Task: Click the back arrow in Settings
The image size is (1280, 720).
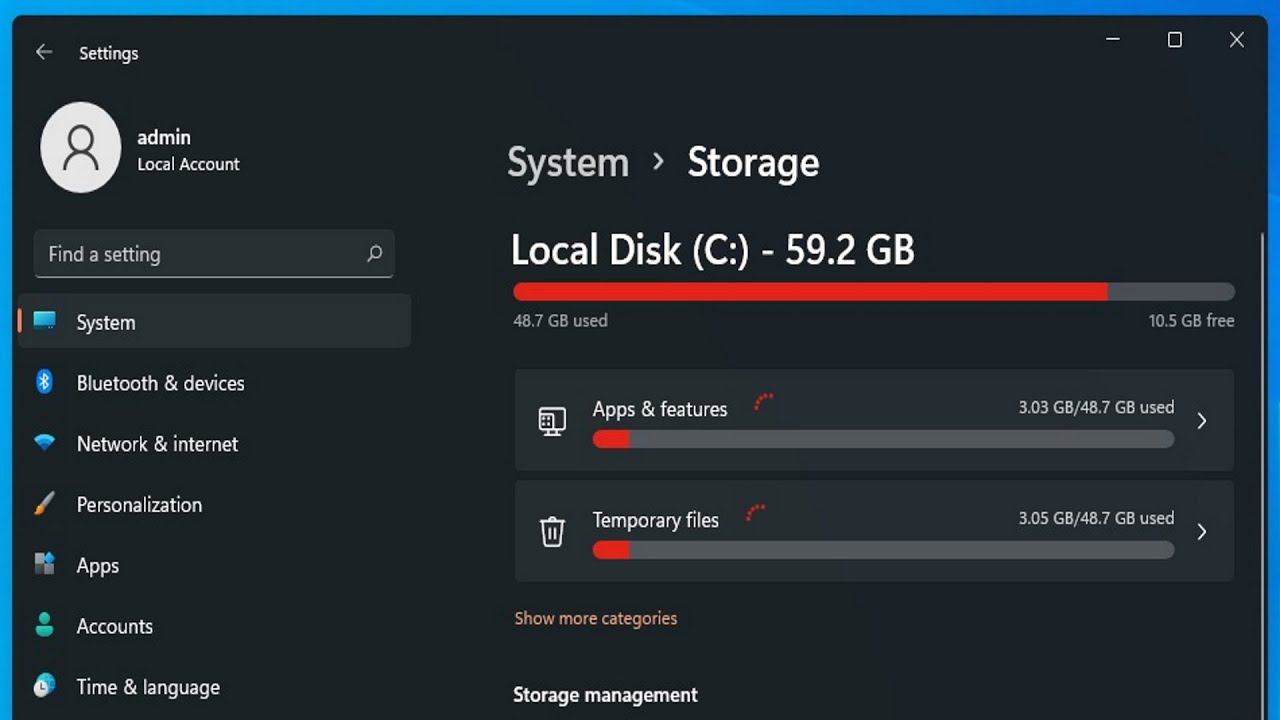Action: pos(44,53)
